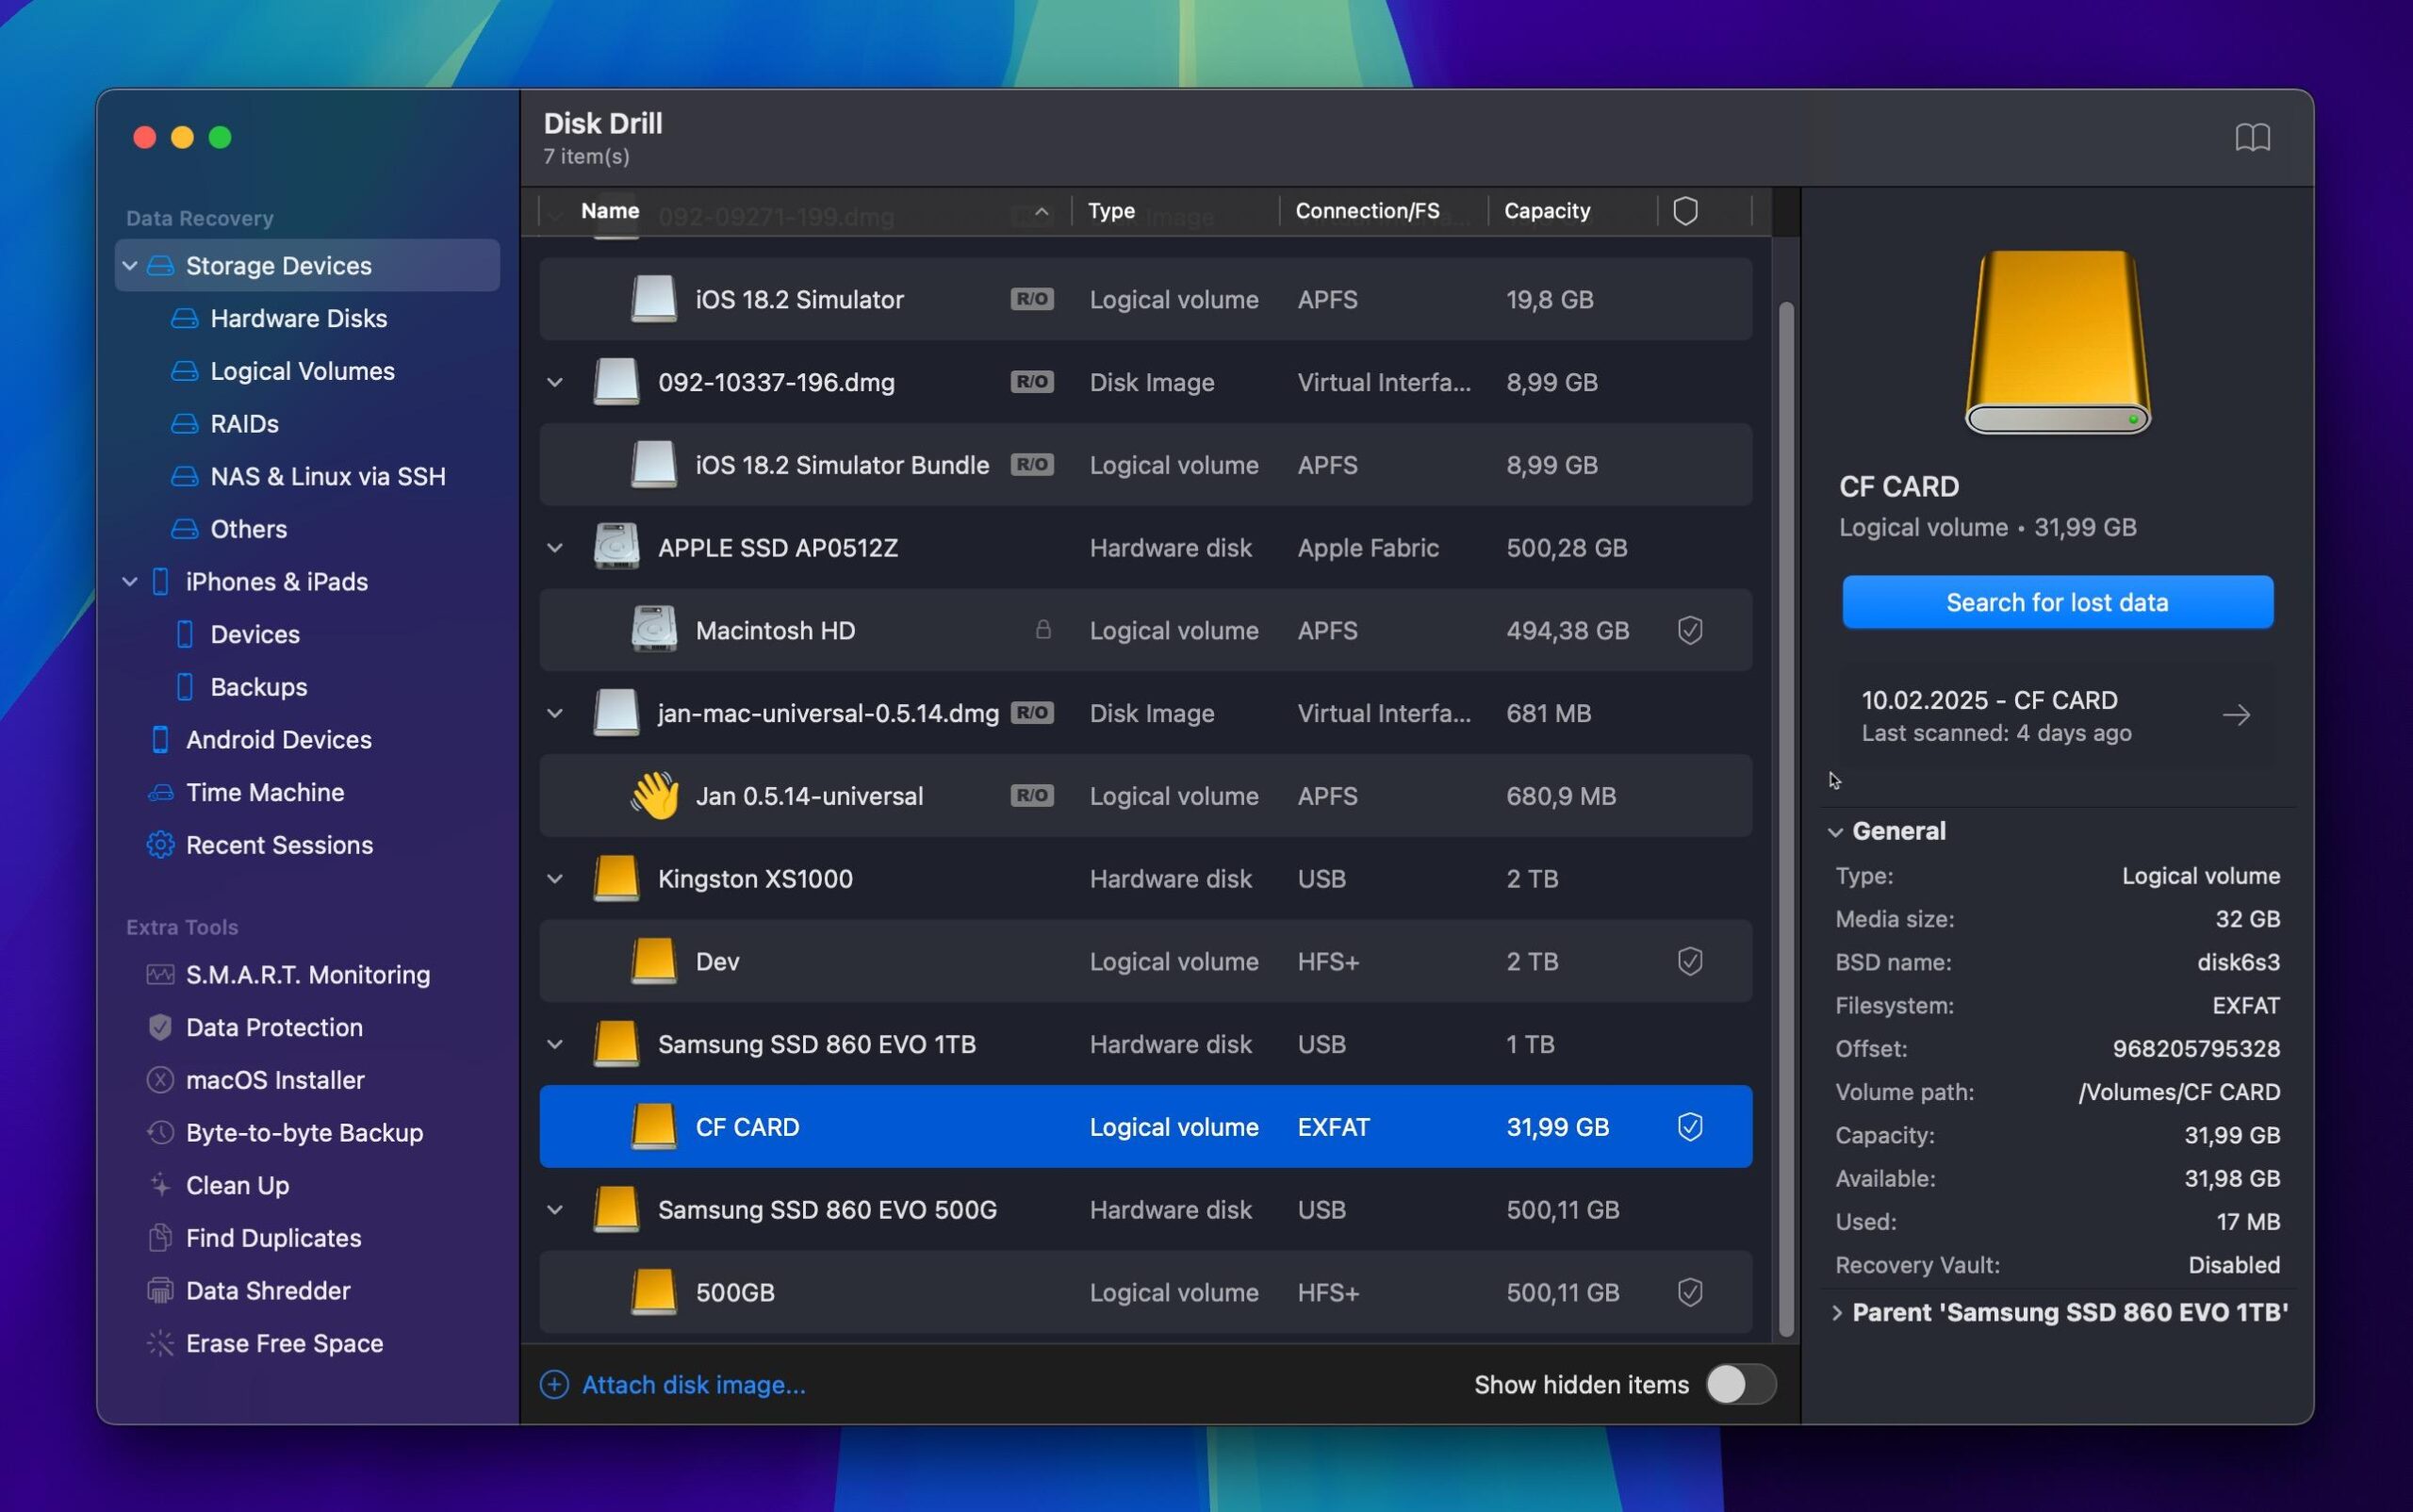The height and width of the screenshot is (1512, 2413).
Task: Collapse Samsung SSD 860 EVO 1TB row
Action: click(x=555, y=1044)
